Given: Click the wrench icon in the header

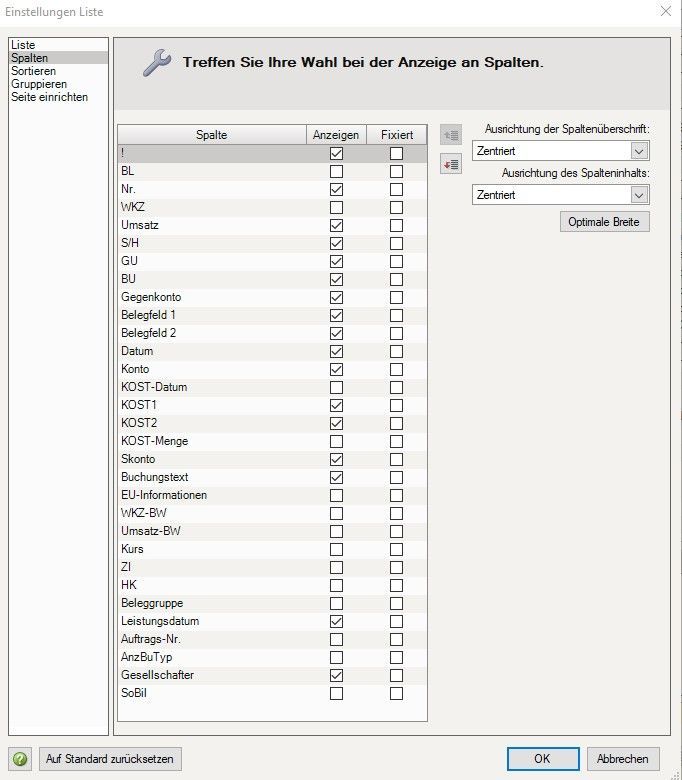Looking at the screenshot, I should point(157,62).
